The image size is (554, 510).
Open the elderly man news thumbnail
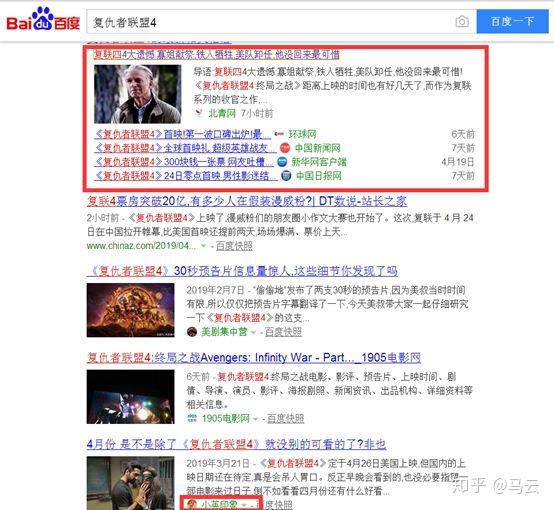(x=137, y=94)
